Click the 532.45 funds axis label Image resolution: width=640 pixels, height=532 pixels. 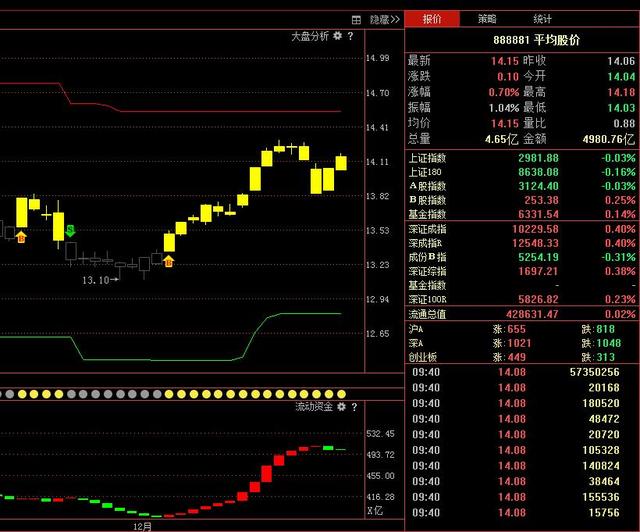coord(380,434)
